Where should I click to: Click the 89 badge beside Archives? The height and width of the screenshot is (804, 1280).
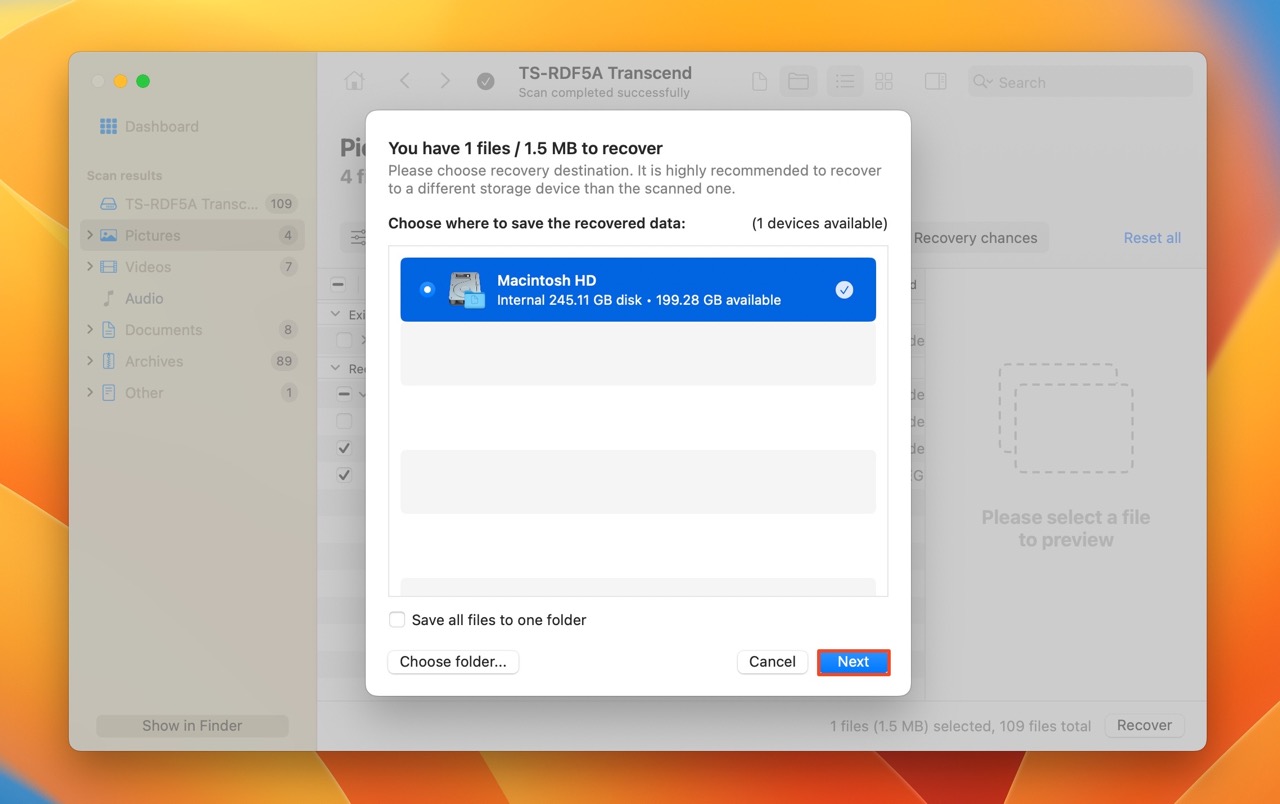click(x=284, y=361)
